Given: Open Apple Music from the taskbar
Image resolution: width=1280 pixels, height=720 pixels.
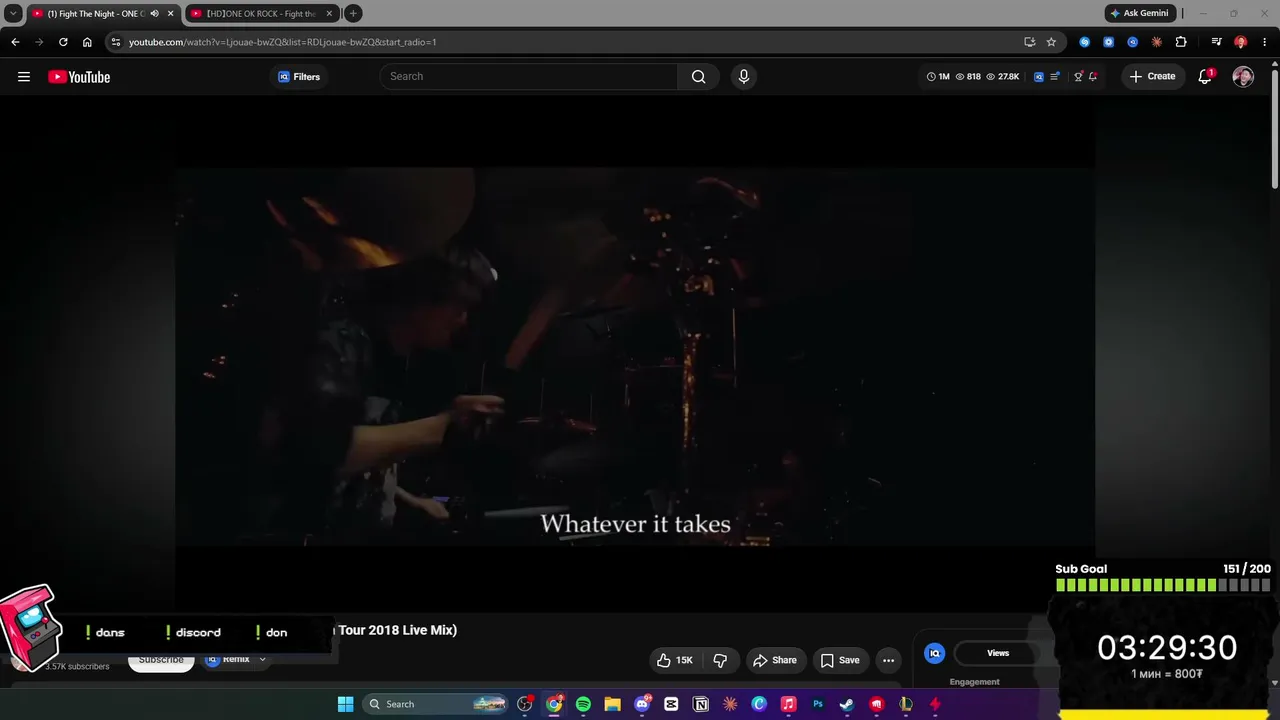Looking at the screenshot, I should tap(788, 704).
